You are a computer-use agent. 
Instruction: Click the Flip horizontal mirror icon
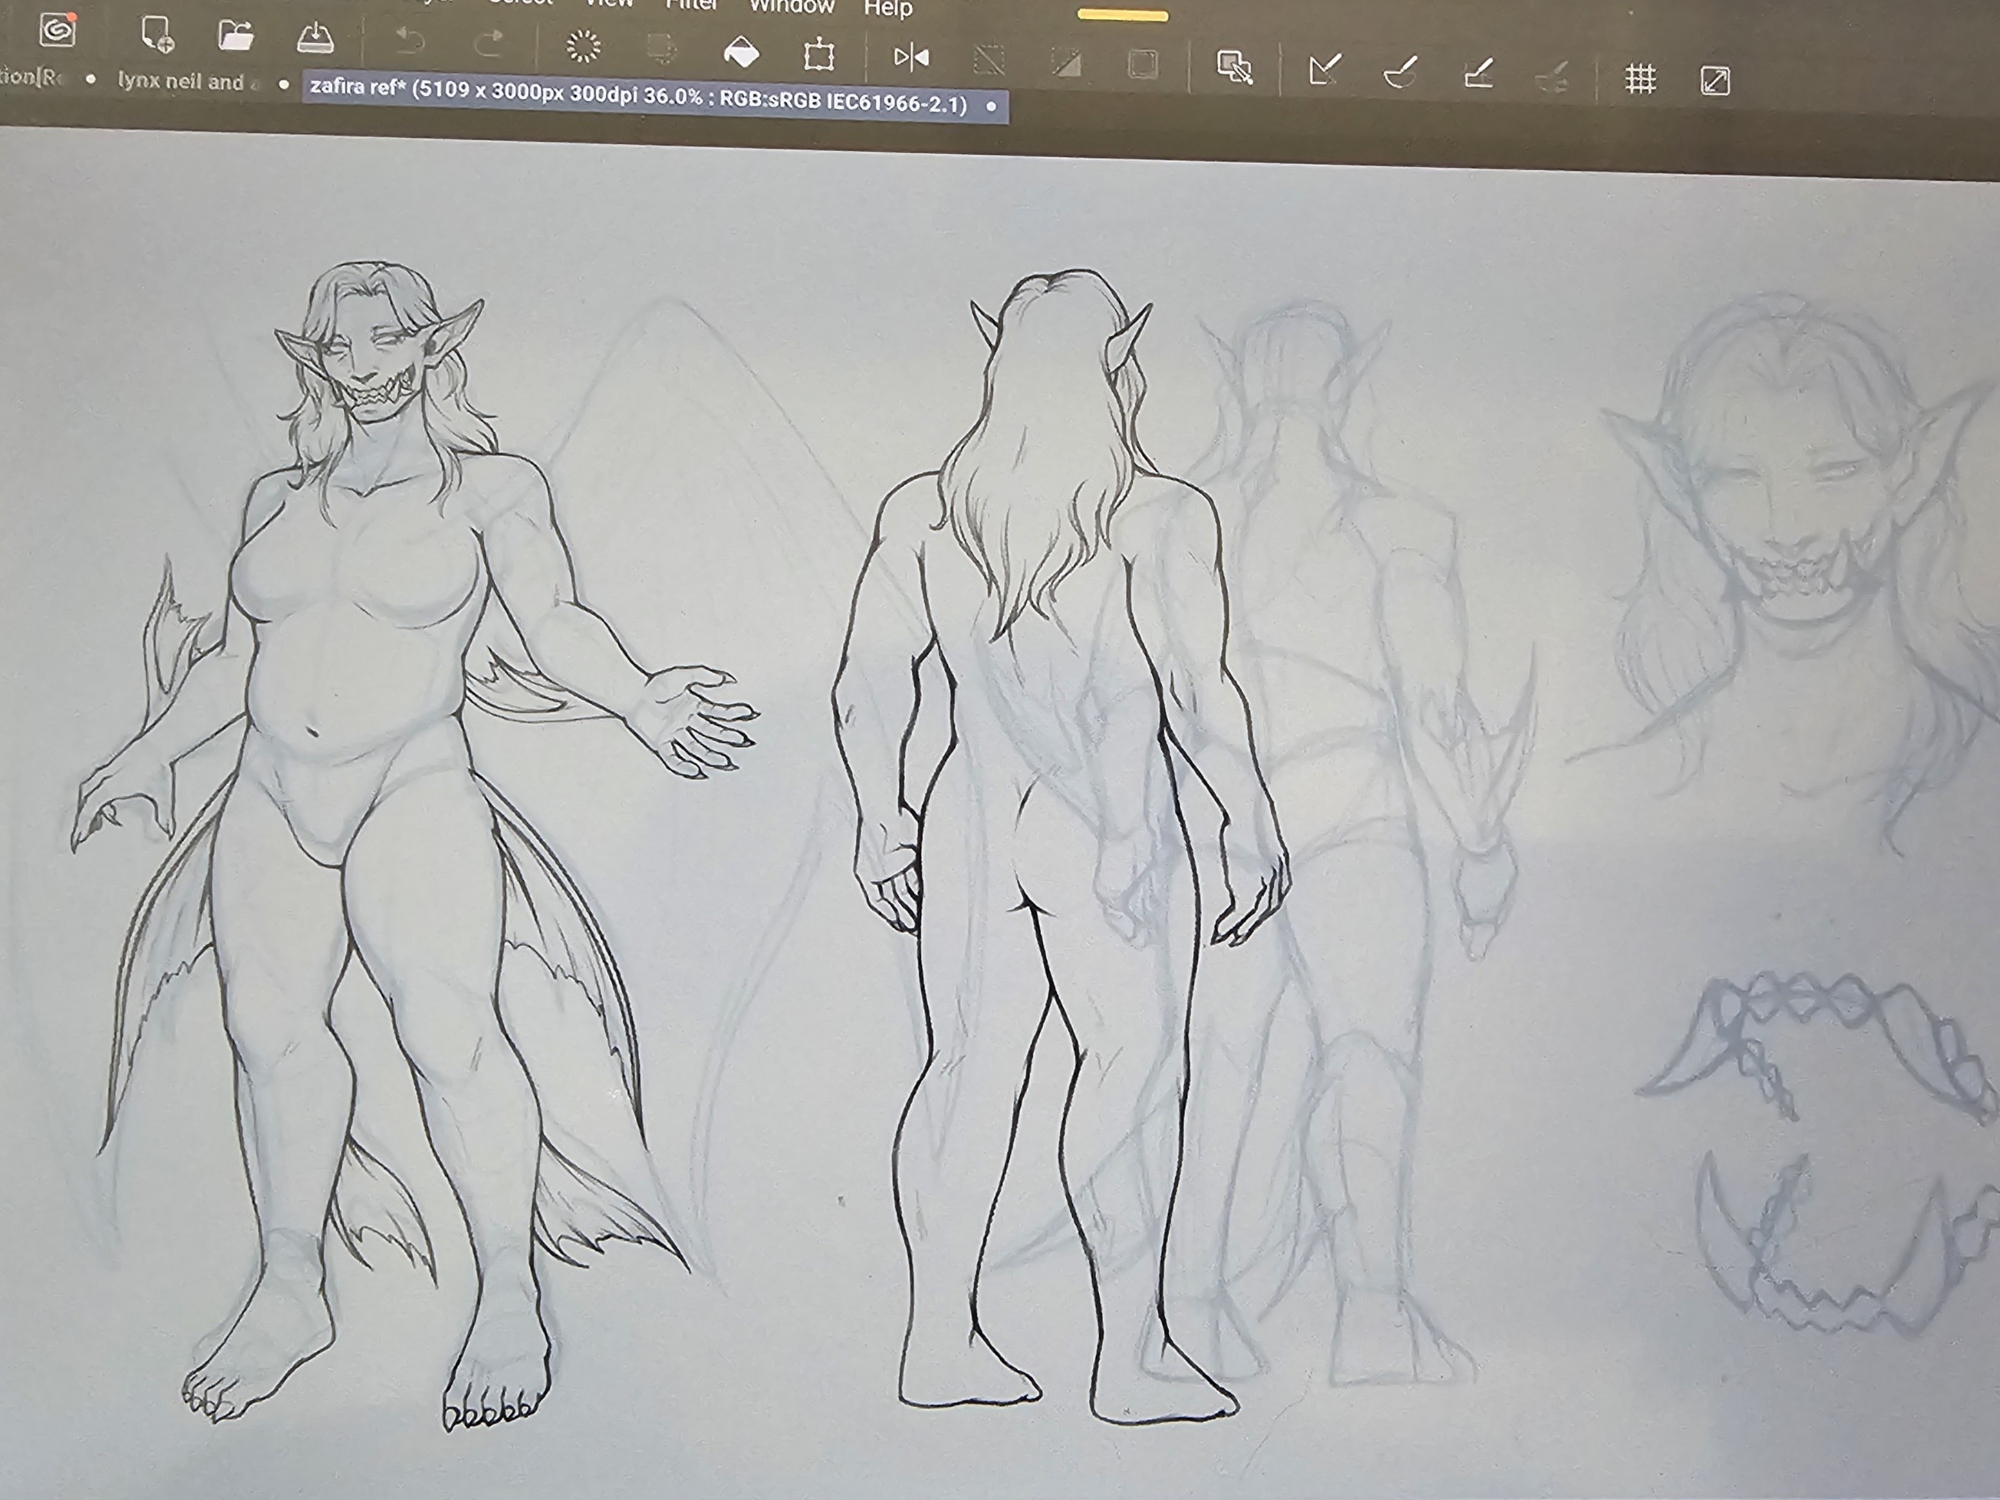(911, 58)
